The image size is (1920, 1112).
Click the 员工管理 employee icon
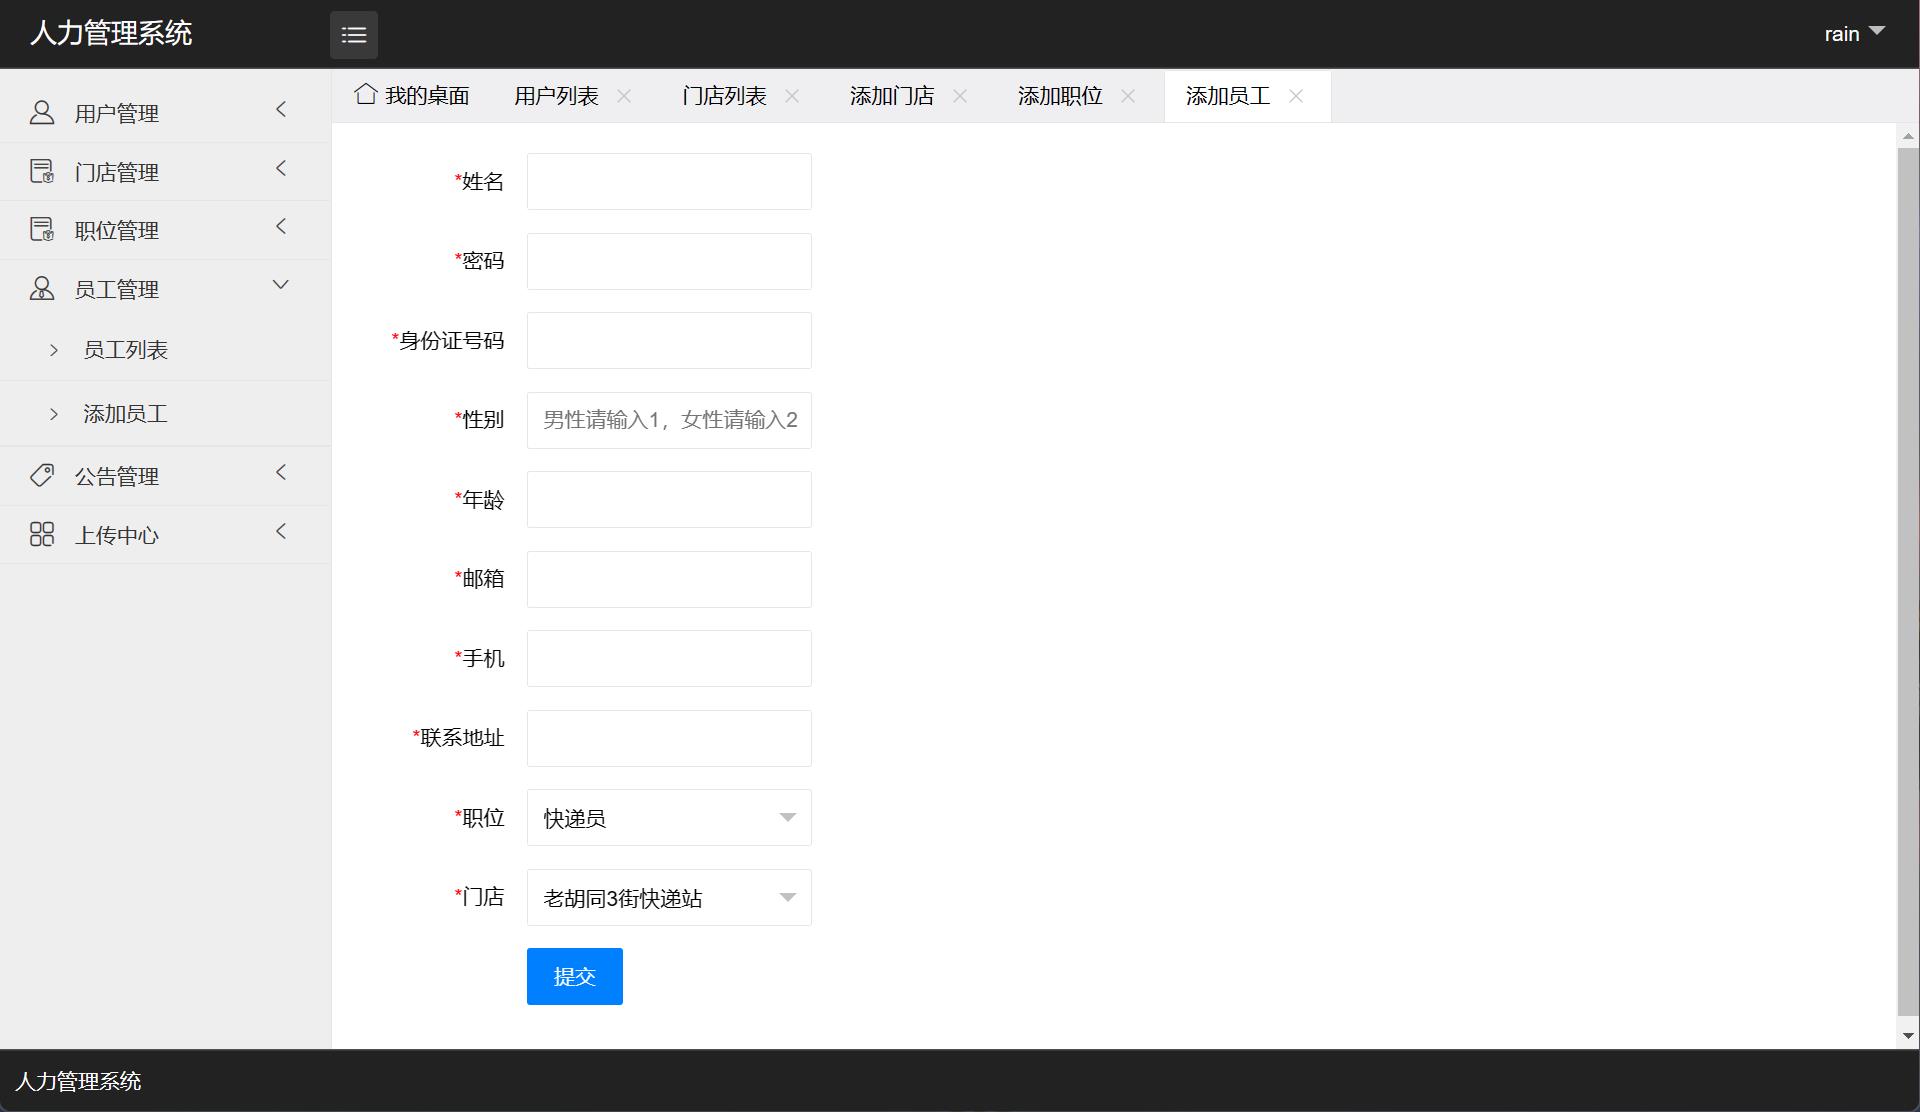click(41, 288)
